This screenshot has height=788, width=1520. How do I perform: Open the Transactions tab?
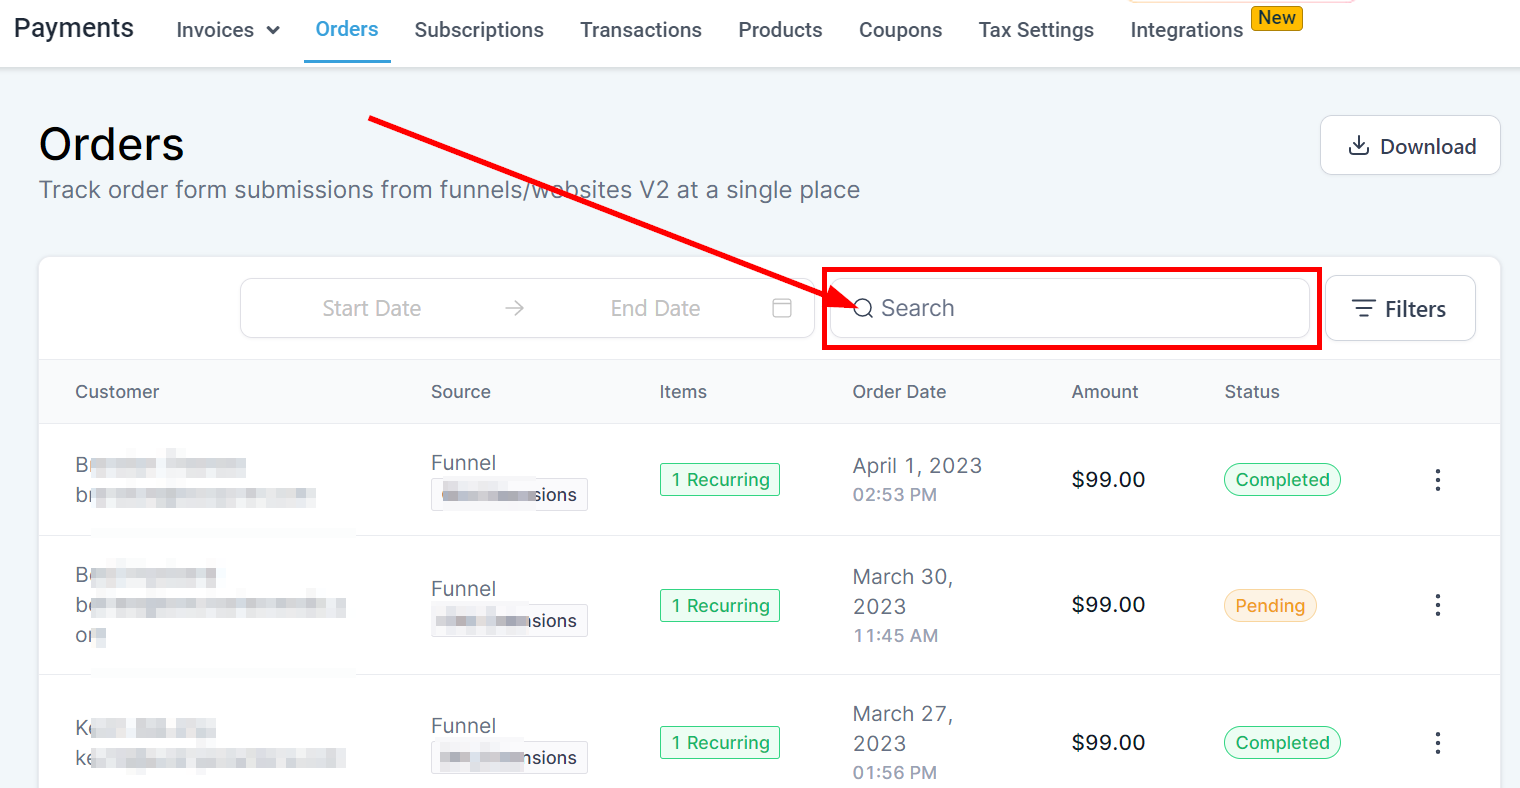tap(641, 30)
